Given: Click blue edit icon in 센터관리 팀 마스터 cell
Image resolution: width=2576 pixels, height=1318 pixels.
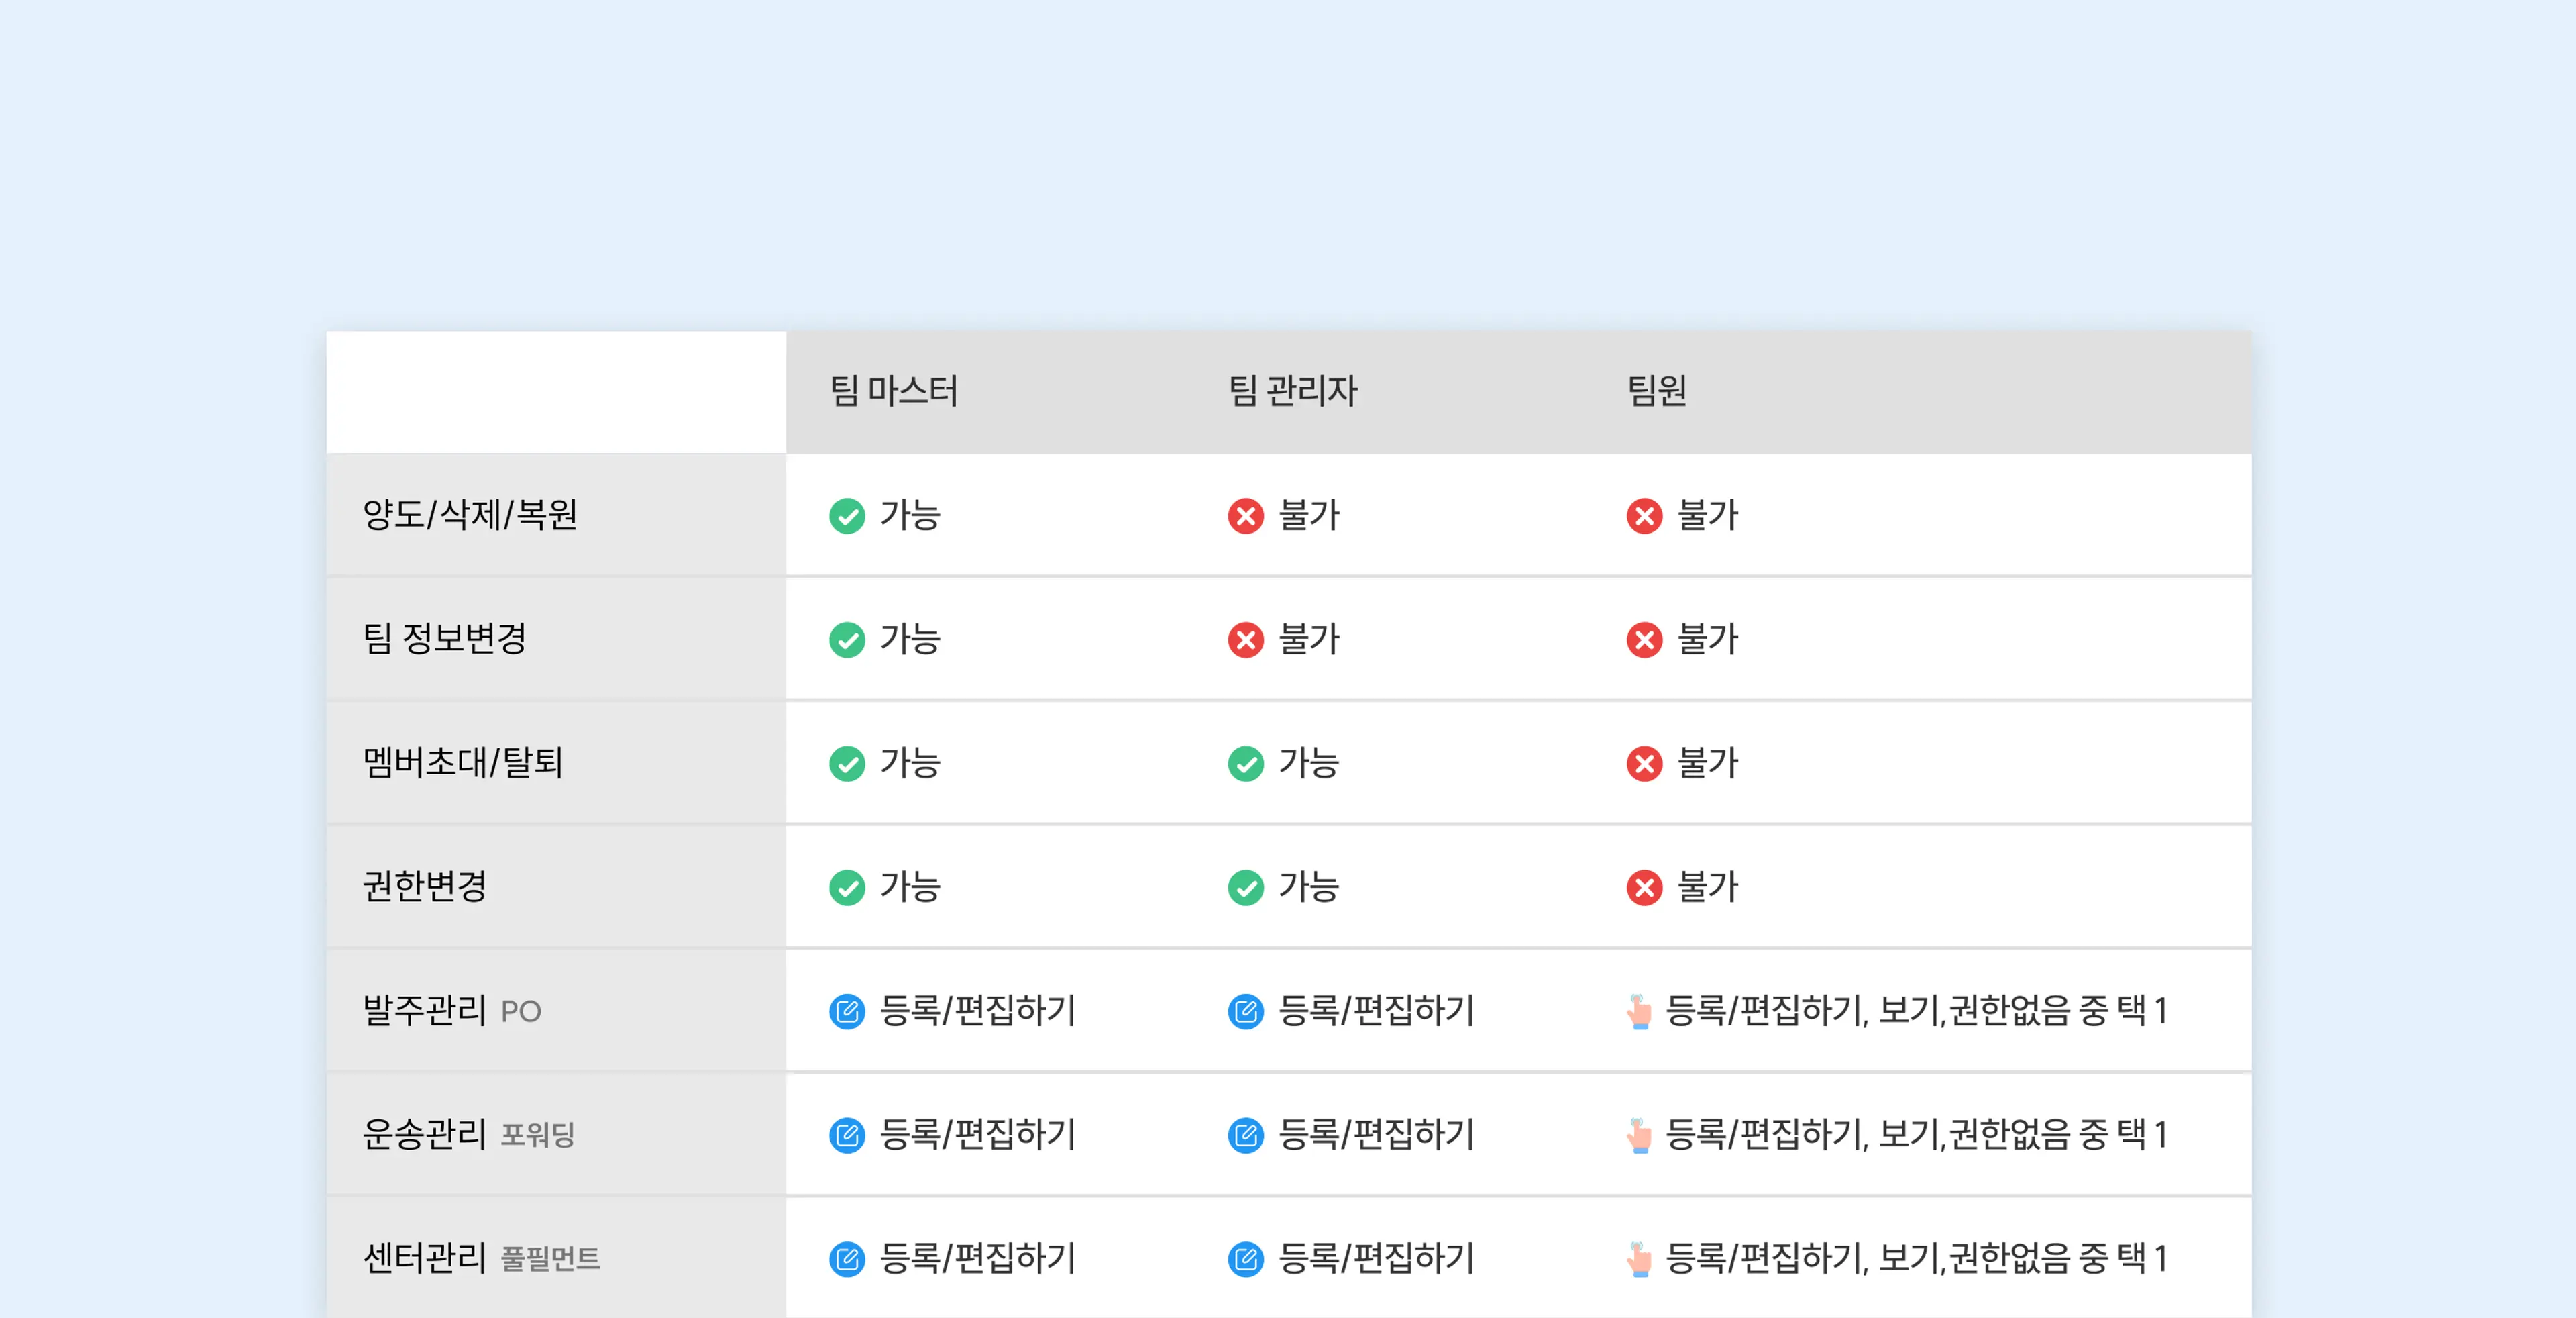Looking at the screenshot, I should click(x=847, y=1260).
